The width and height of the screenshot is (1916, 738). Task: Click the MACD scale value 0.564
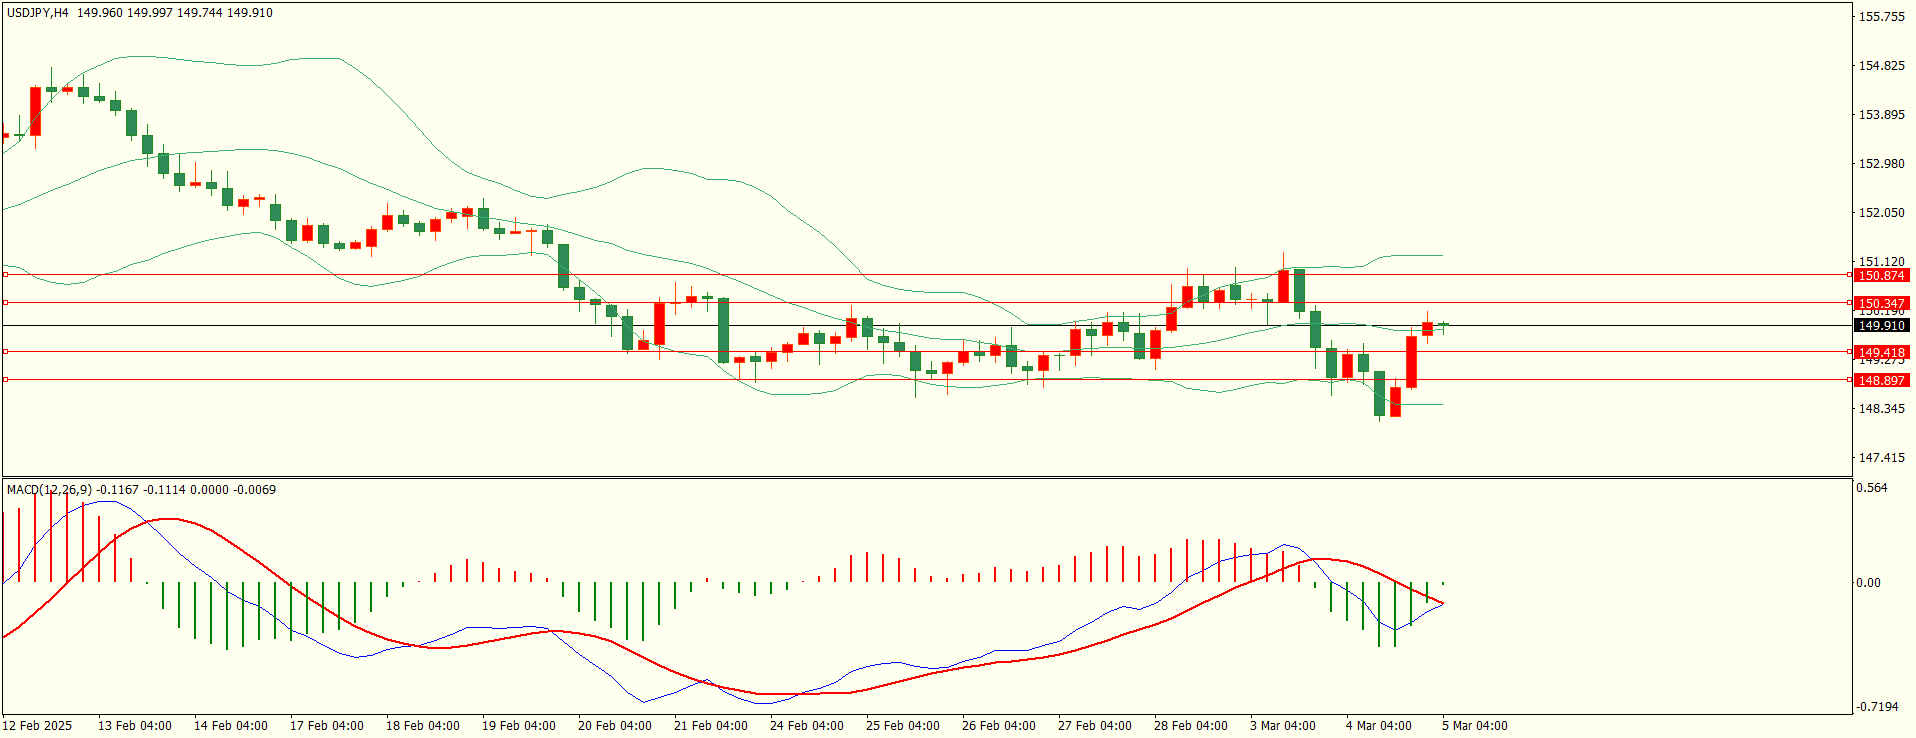pos(1872,488)
